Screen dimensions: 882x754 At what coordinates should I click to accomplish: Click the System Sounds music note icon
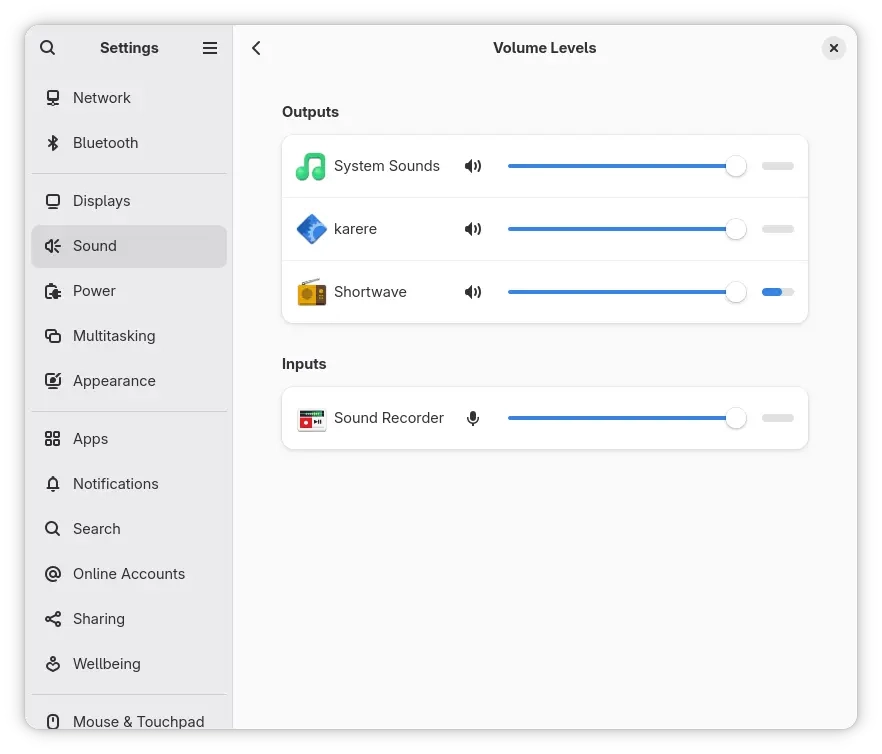[x=311, y=166]
